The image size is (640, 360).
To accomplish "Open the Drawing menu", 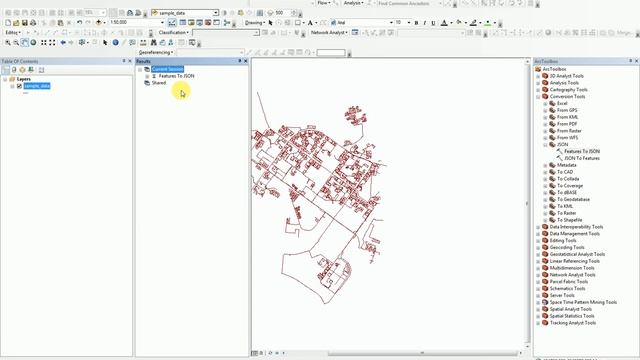I will tap(255, 23).
